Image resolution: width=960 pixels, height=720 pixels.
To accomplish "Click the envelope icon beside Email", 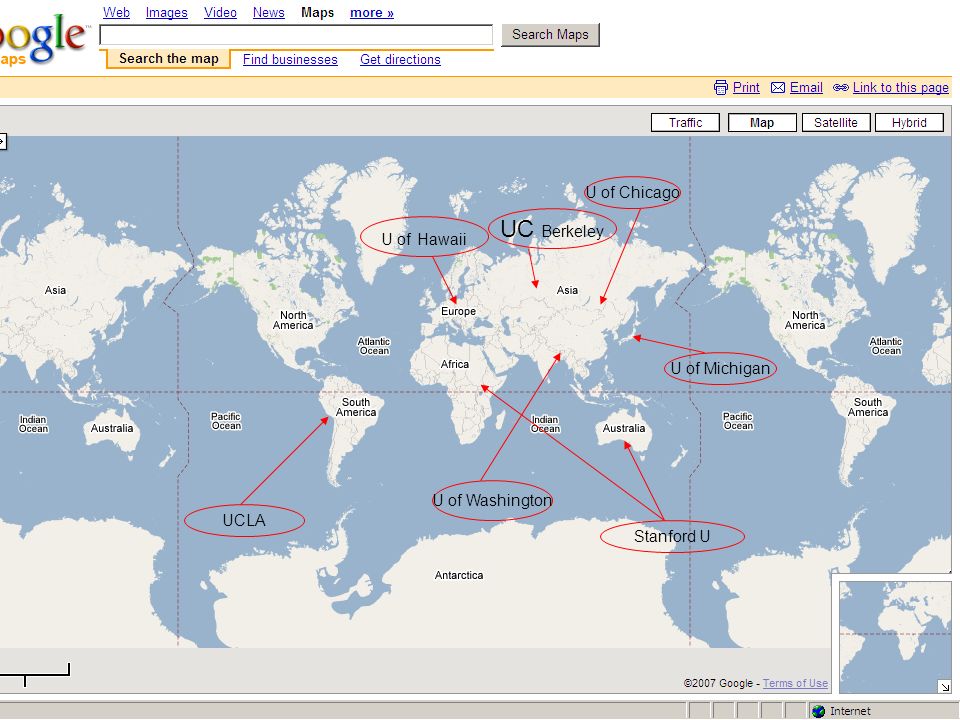I will coord(778,88).
